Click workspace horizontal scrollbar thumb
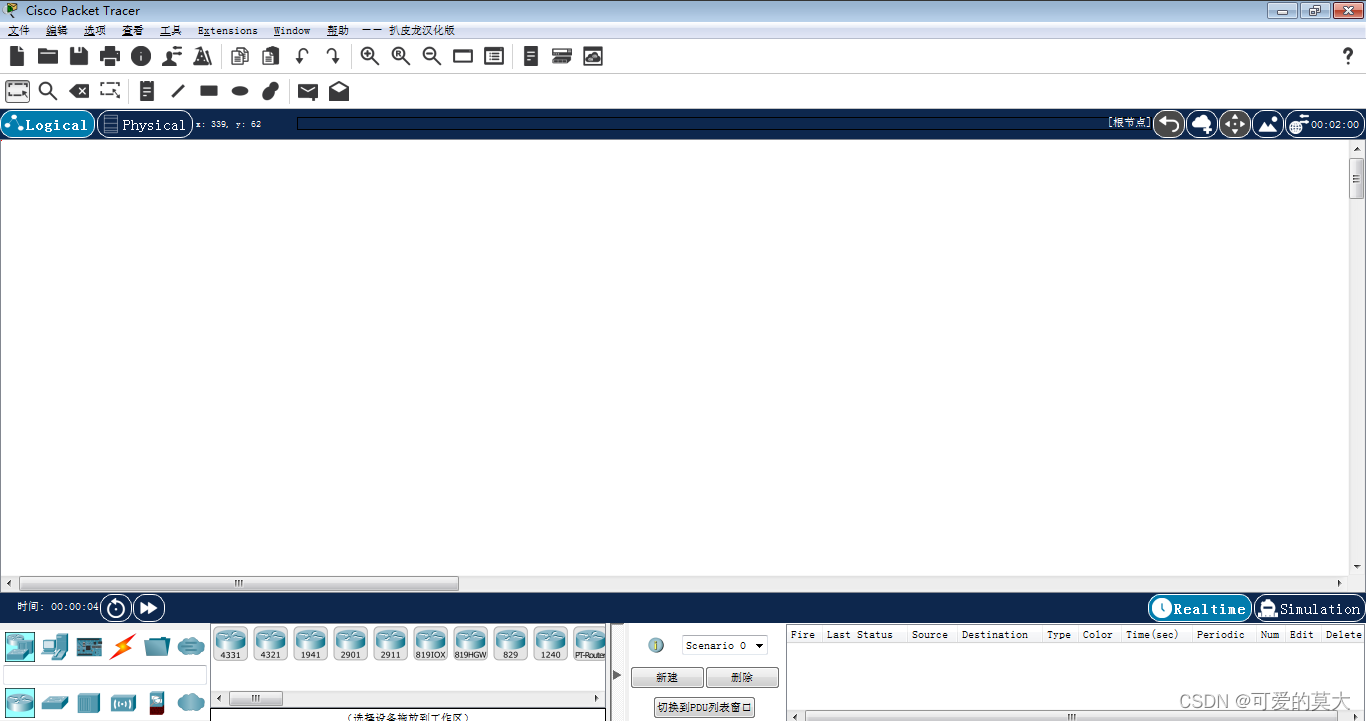Screen dimensions: 1366x721 click(239, 583)
